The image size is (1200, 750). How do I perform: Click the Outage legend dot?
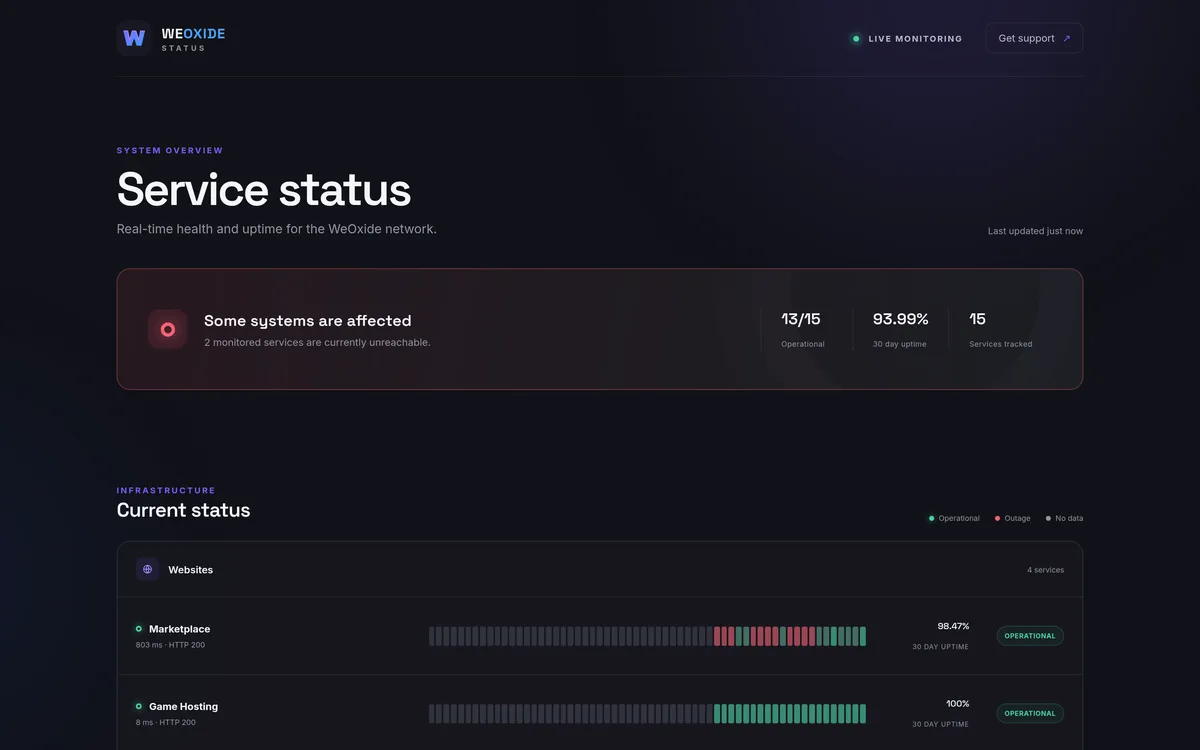(997, 518)
